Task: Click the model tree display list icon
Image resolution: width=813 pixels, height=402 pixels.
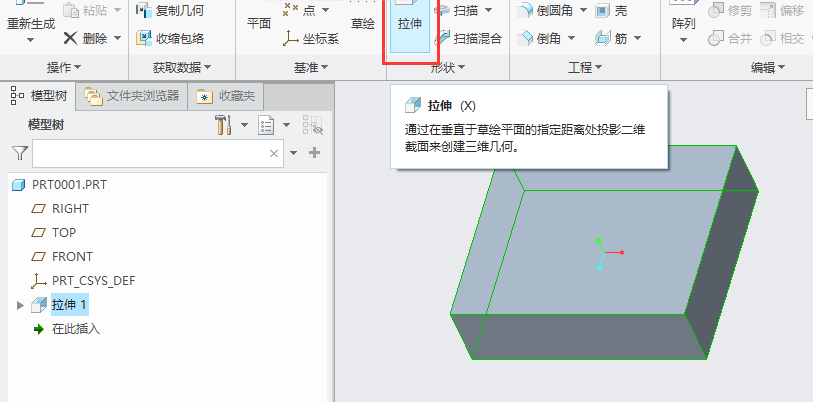Action: (x=266, y=125)
